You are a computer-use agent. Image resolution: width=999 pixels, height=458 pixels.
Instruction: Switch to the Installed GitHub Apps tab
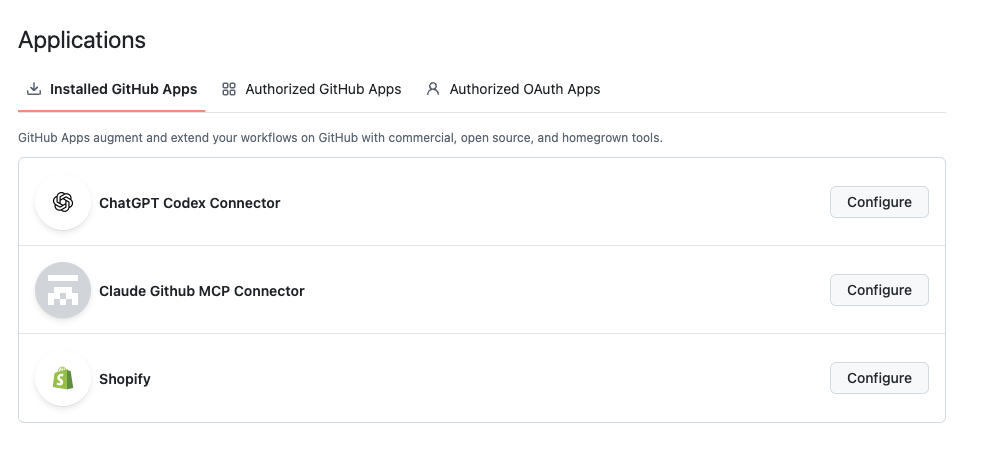[x=111, y=89]
